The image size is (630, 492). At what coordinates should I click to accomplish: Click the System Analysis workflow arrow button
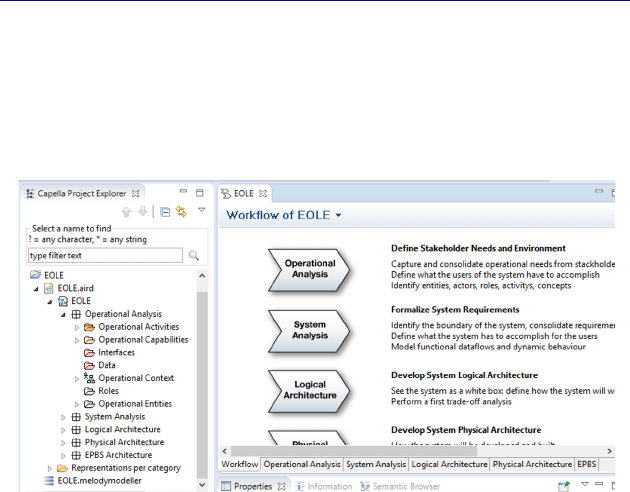click(x=309, y=331)
